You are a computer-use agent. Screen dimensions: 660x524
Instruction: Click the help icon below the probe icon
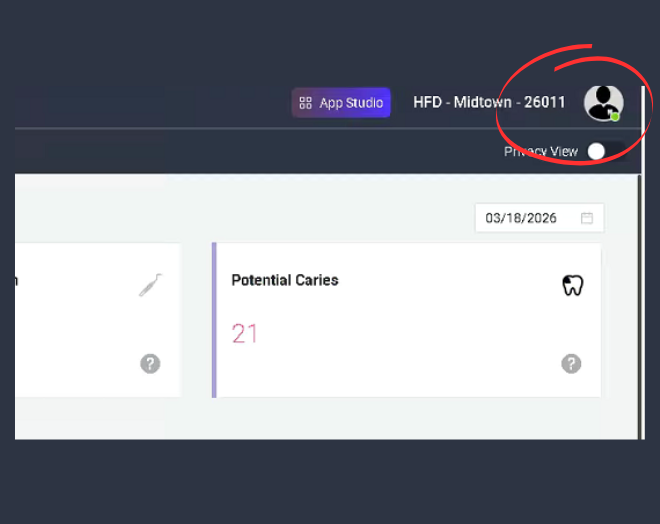pyautogui.click(x=150, y=363)
